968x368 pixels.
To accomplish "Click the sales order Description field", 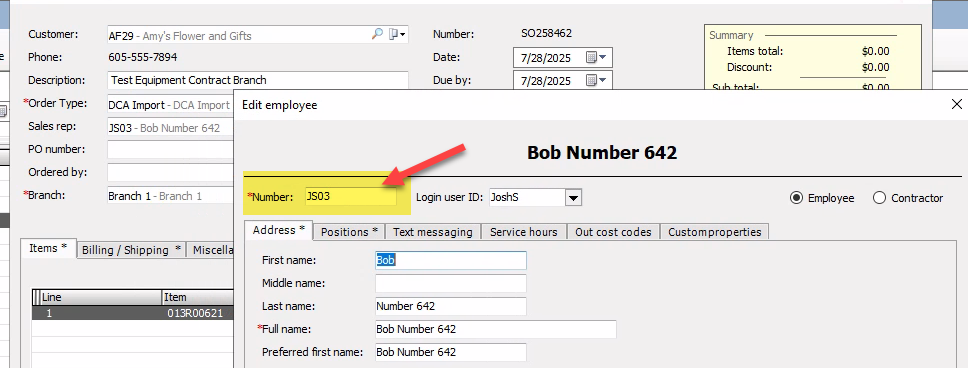I will (x=258, y=80).
